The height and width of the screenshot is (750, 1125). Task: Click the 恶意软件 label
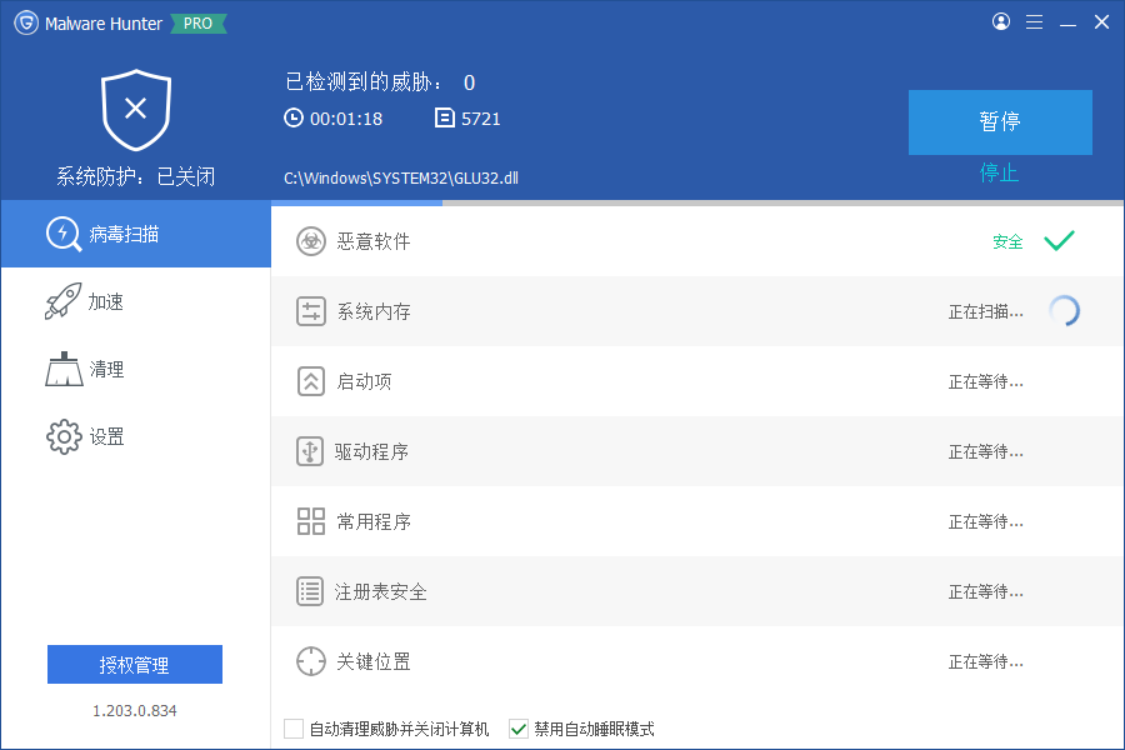click(373, 241)
